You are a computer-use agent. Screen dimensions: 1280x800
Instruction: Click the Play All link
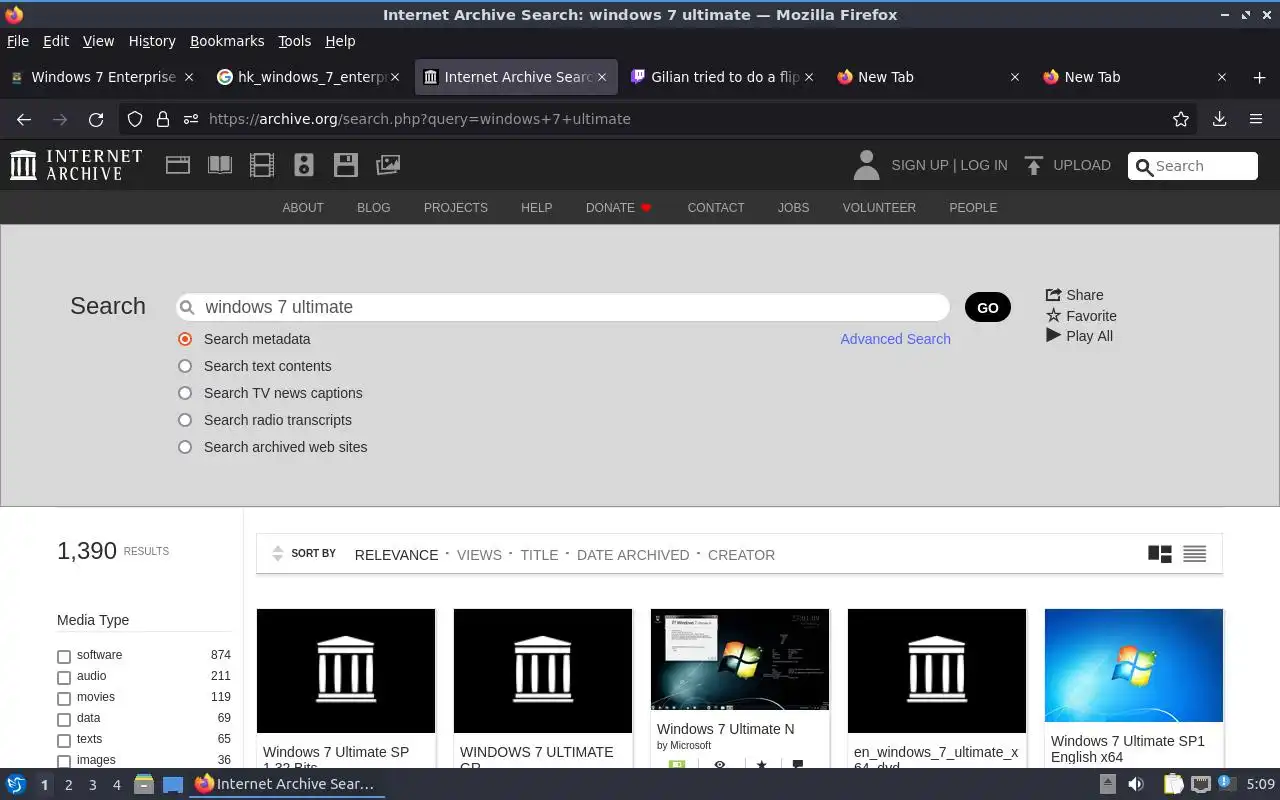pyautogui.click(x=1079, y=336)
